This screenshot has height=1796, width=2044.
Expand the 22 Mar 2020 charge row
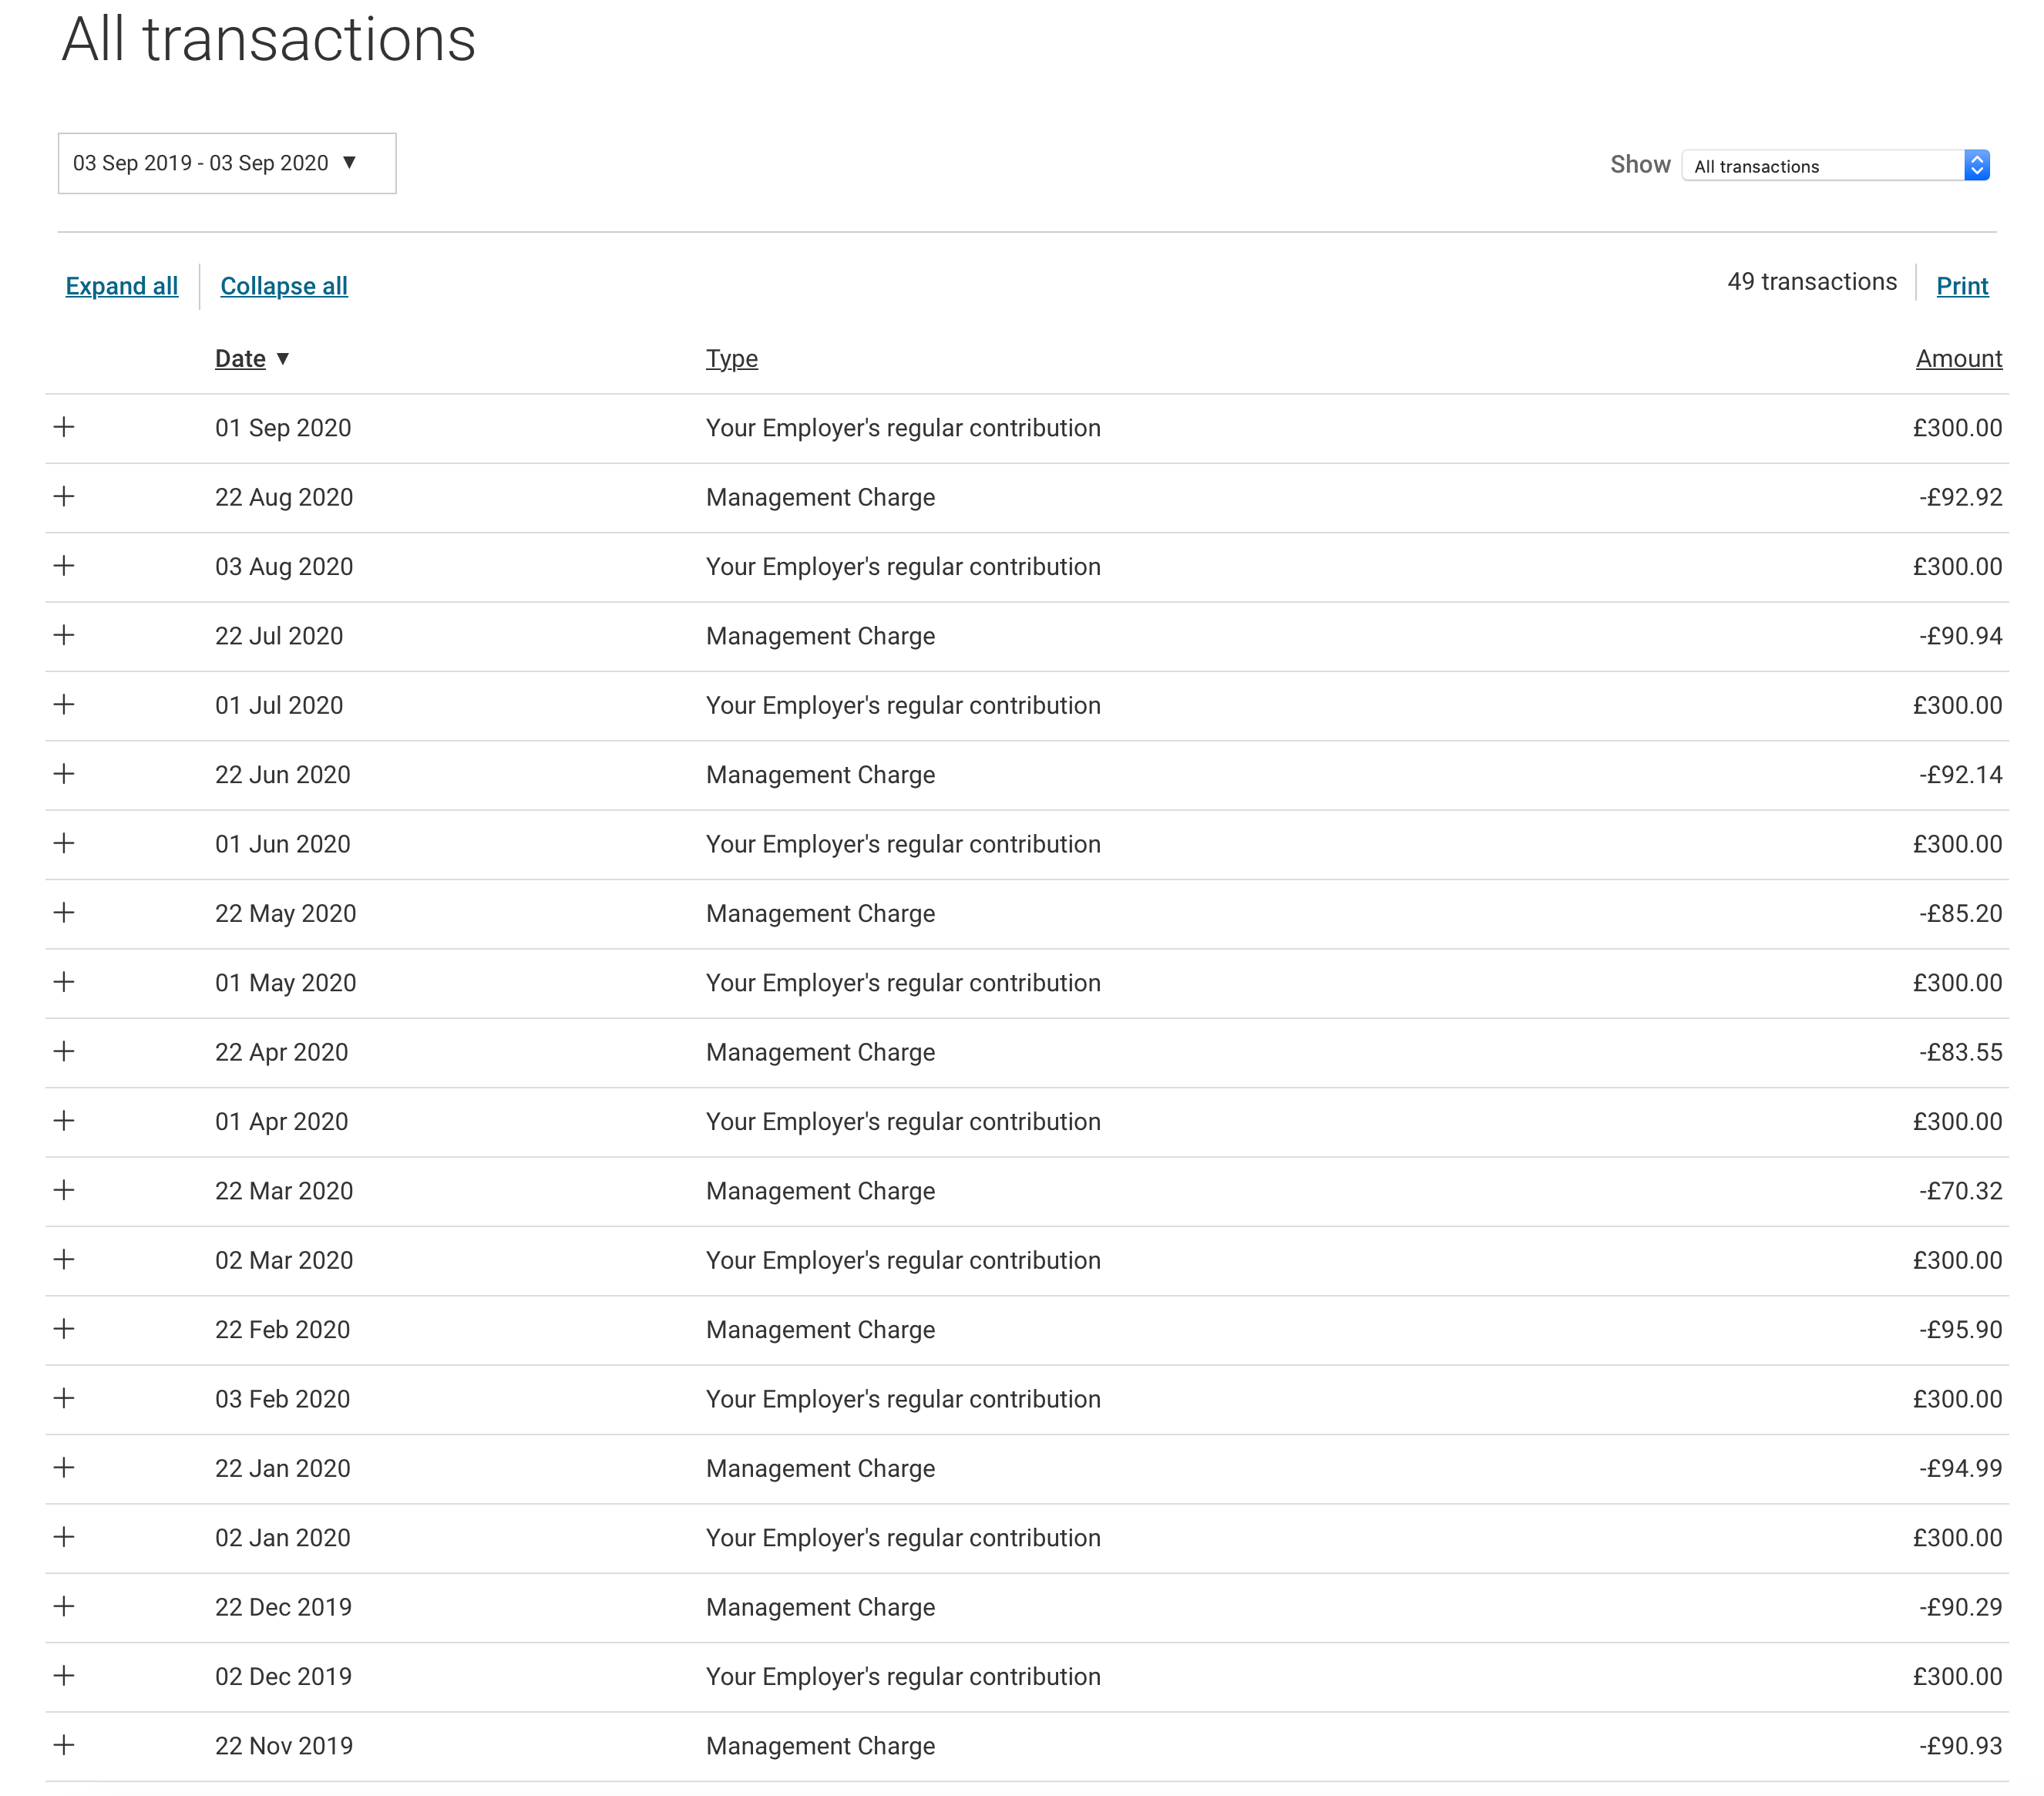[64, 1190]
